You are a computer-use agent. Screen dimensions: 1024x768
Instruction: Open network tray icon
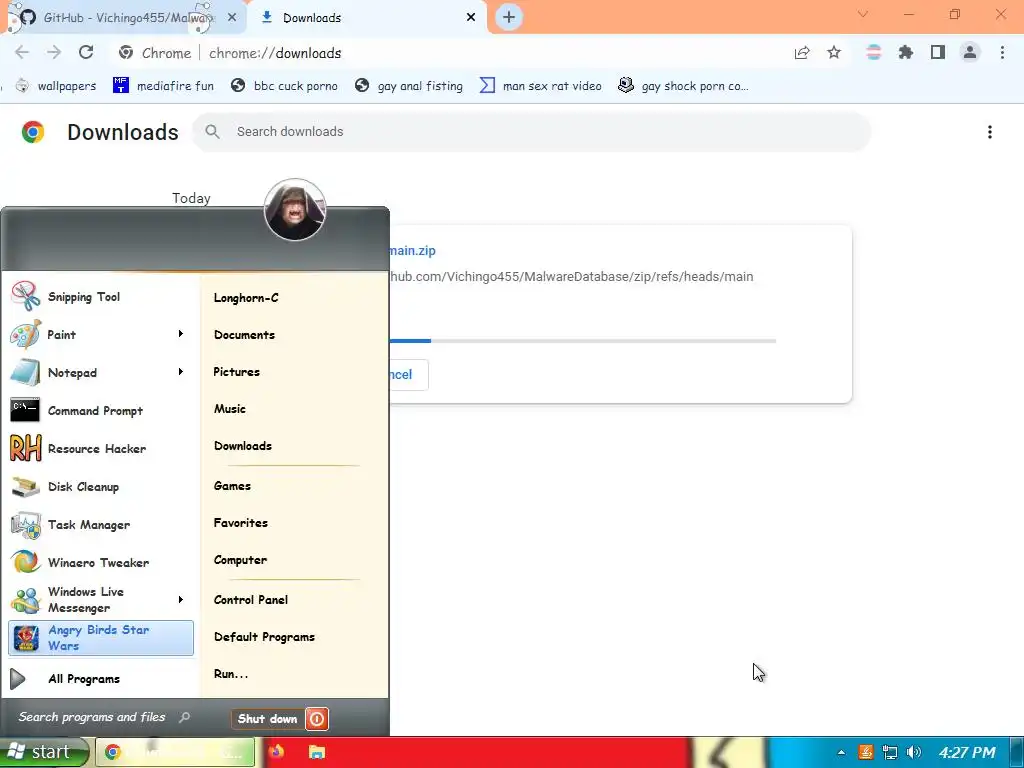[889, 752]
